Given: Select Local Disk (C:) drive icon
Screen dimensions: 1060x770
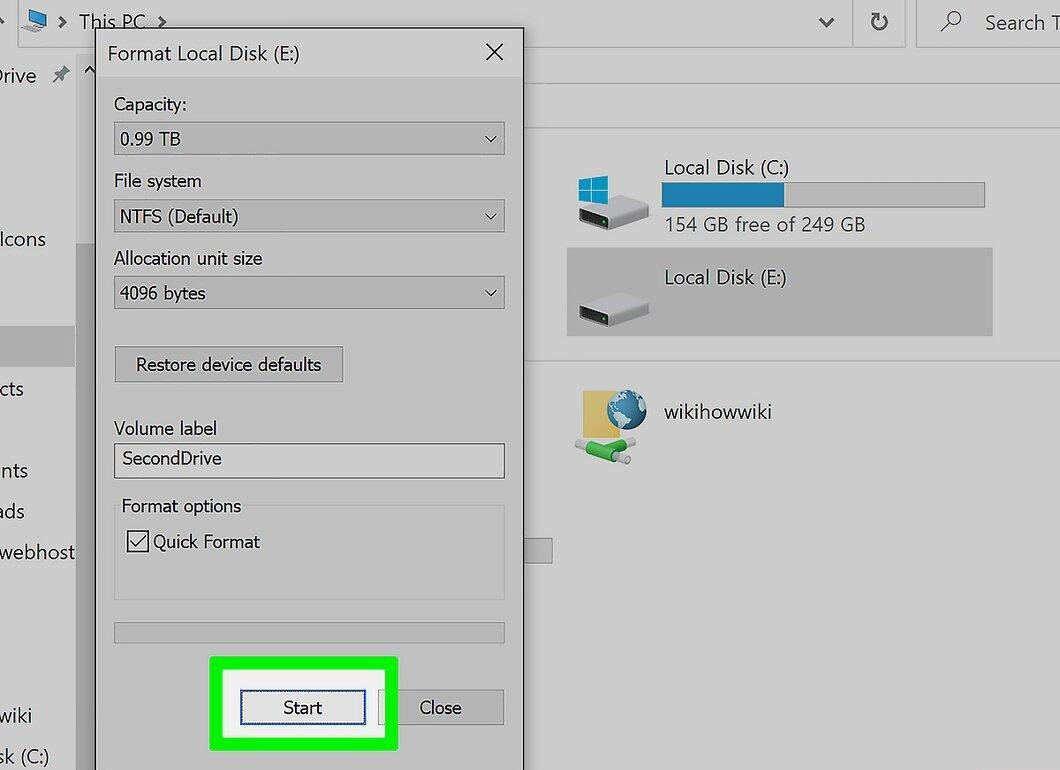Looking at the screenshot, I should click(x=611, y=201).
